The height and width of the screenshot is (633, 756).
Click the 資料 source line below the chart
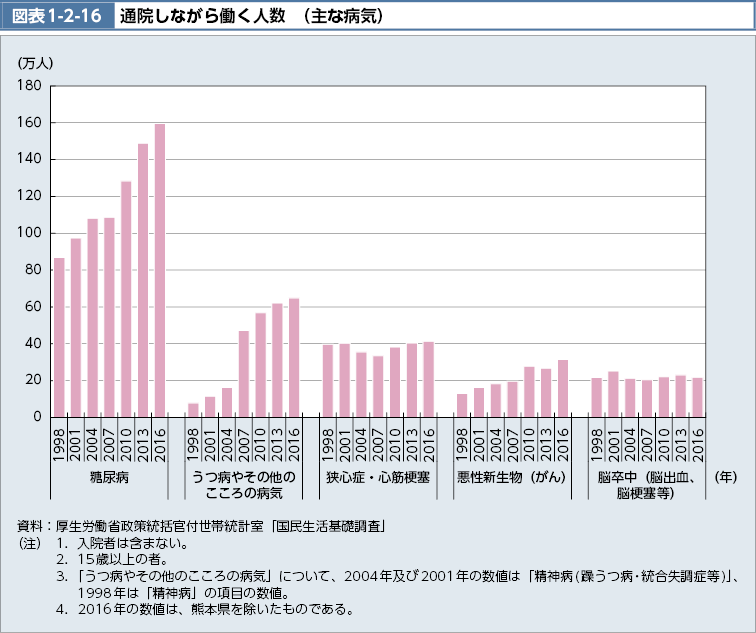click(202, 525)
